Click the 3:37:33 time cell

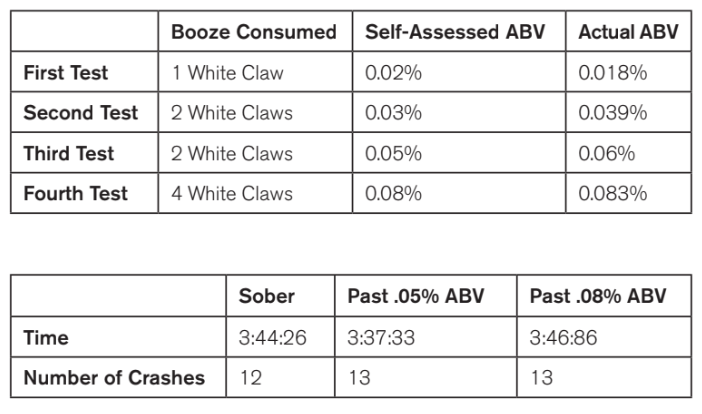click(x=426, y=337)
